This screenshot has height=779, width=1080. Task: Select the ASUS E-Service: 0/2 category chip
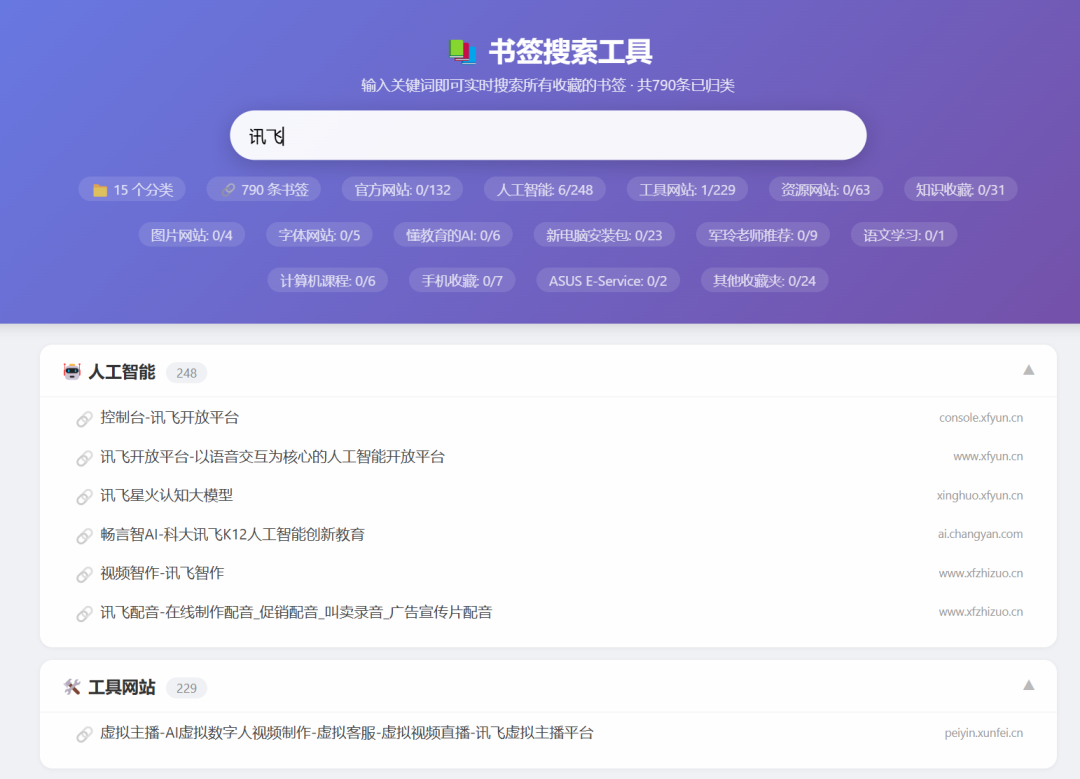(x=608, y=280)
